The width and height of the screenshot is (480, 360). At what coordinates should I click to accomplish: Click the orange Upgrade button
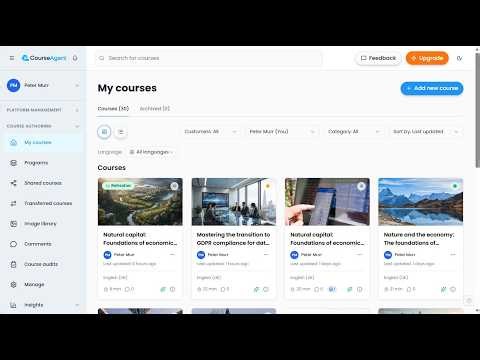427,58
